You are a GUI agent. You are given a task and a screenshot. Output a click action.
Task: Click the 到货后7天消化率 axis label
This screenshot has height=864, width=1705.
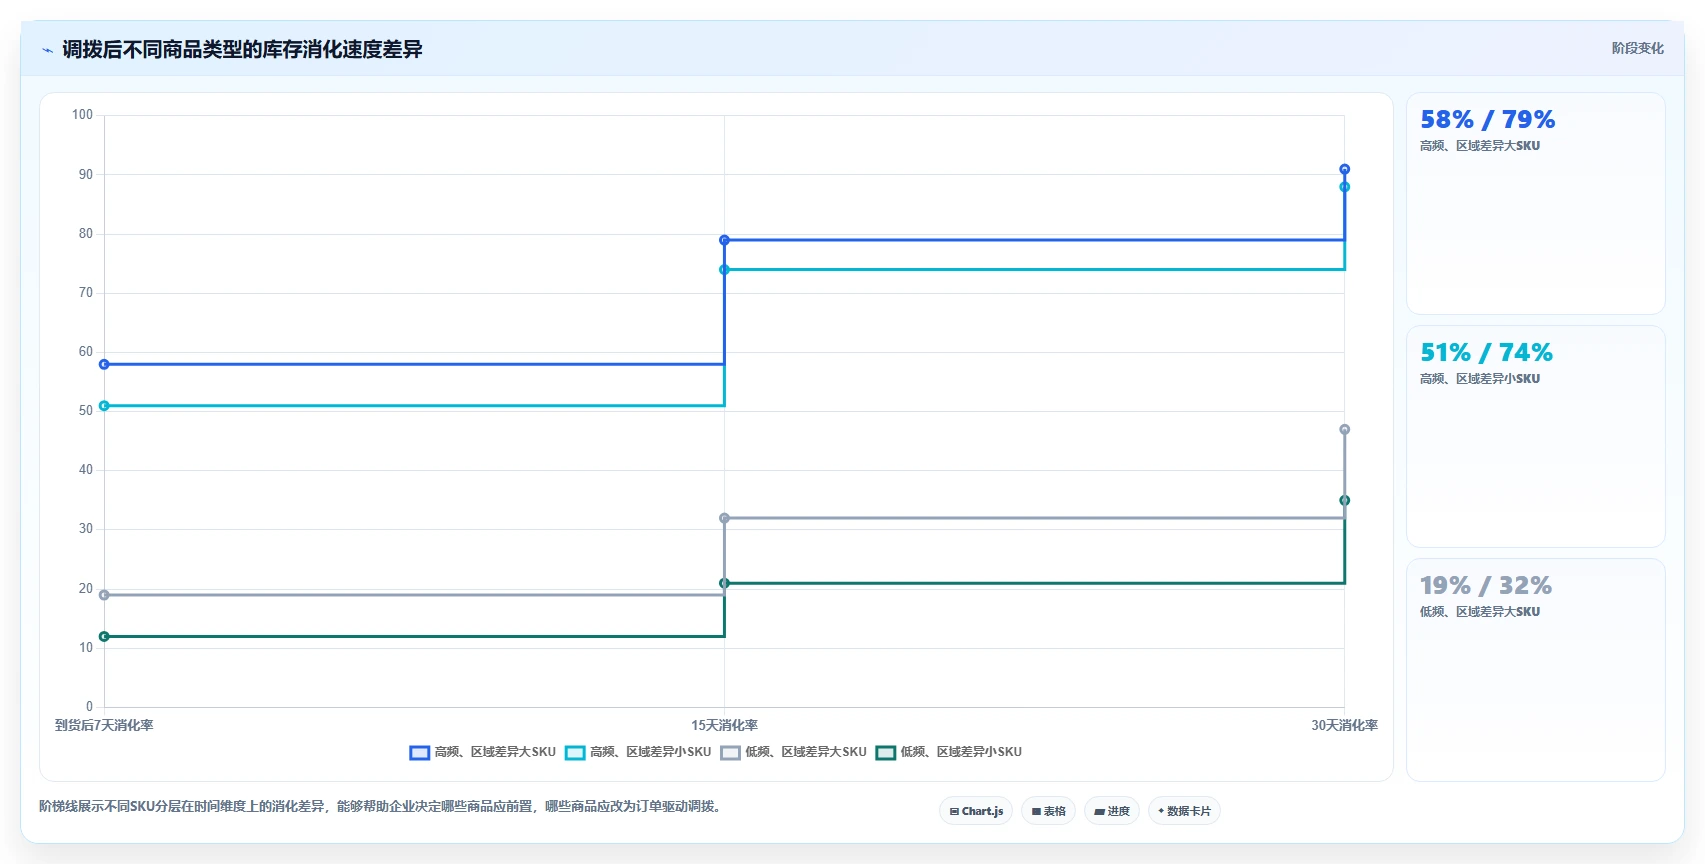pos(104,725)
